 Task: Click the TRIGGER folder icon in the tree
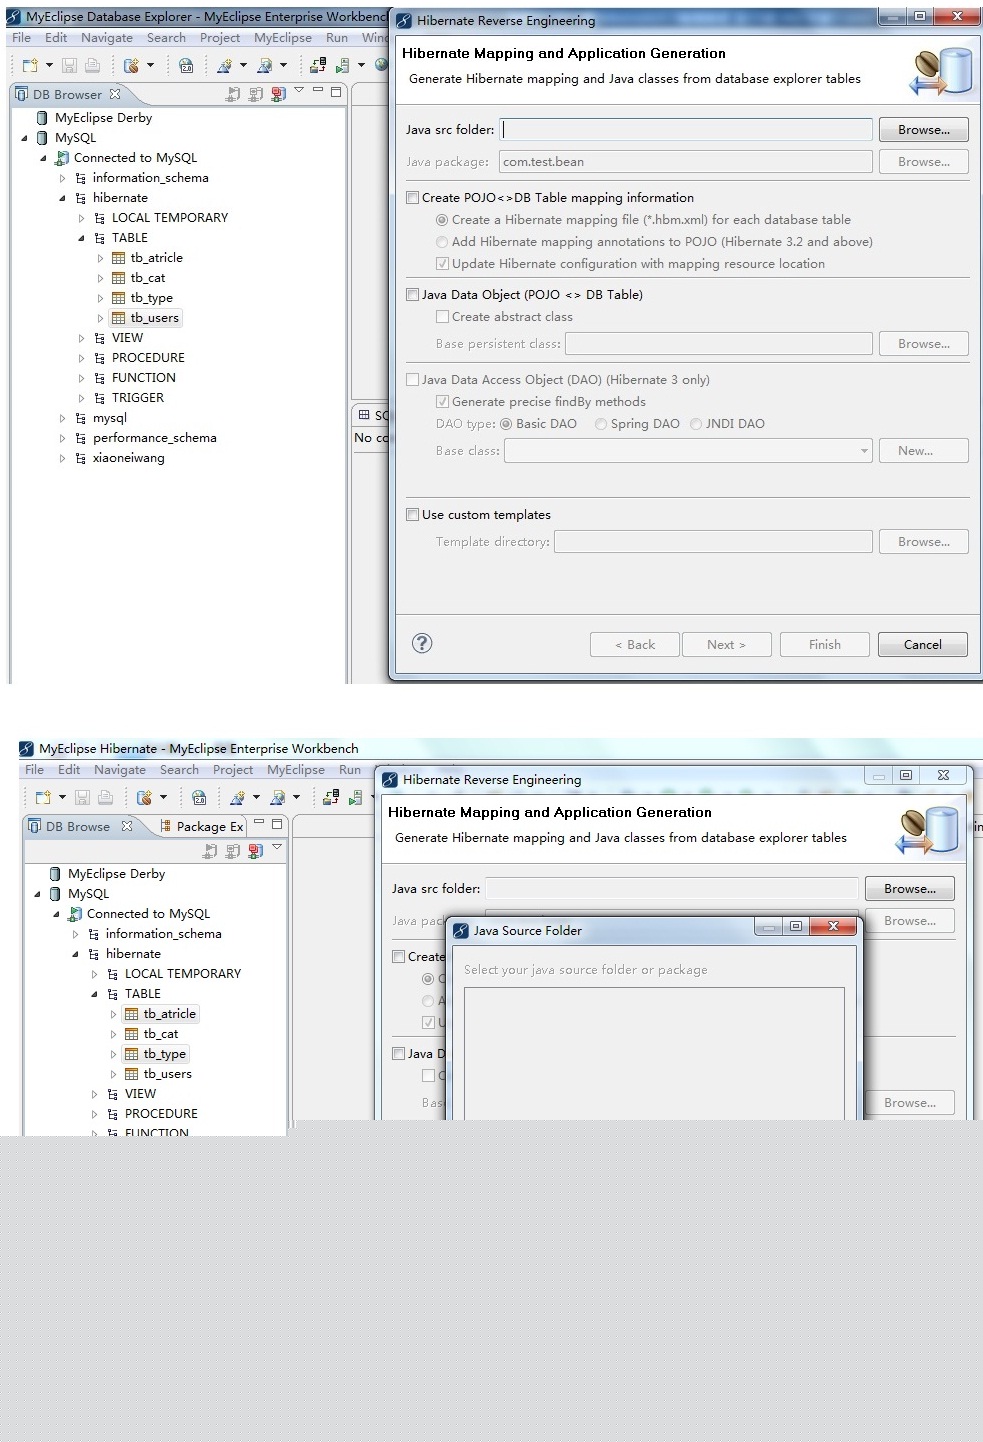100,398
